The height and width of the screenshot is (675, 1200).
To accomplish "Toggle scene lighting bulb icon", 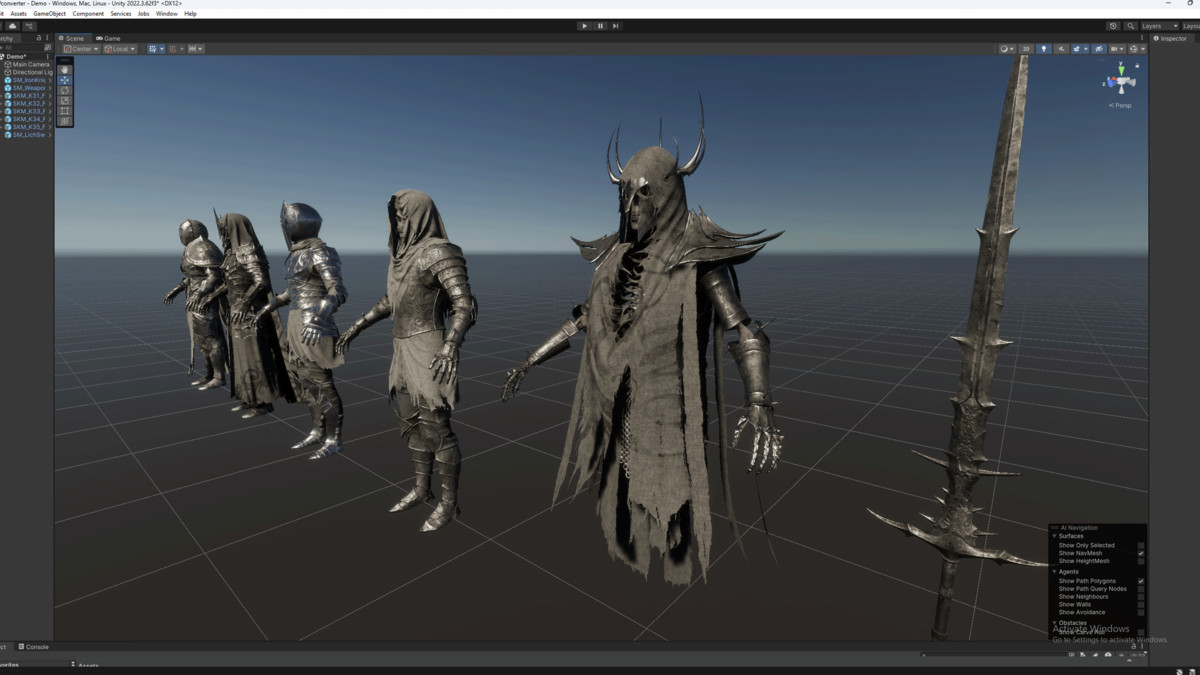I will point(1044,49).
